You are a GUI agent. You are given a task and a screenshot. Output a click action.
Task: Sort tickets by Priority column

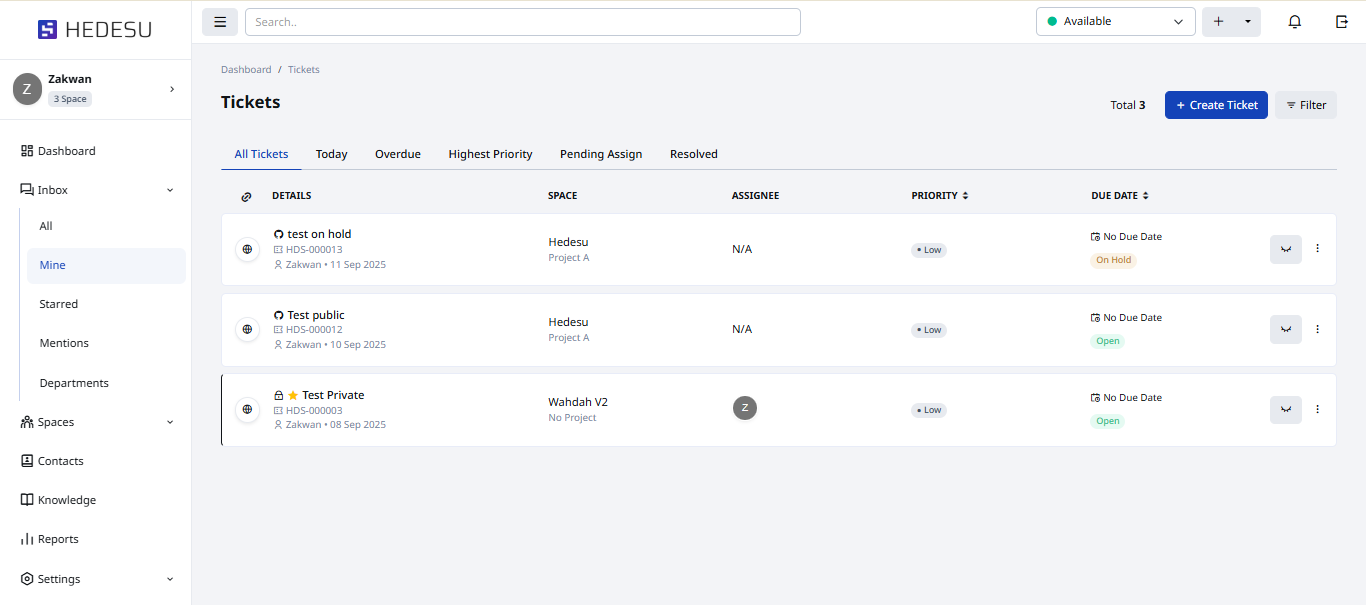point(939,196)
